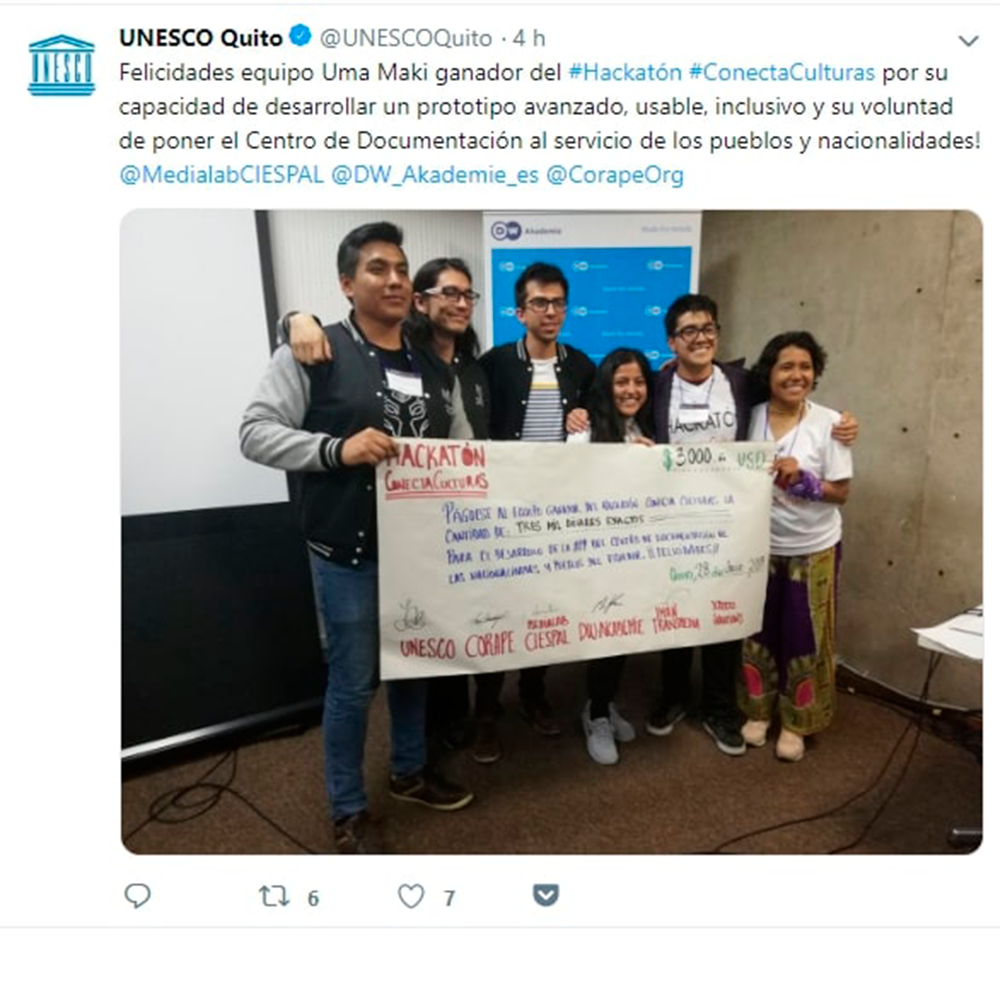The height and width of the screenshot is (1000, 1000).
Task: Open the 4 h timestamp link
Action: click(x=529, y=38)
